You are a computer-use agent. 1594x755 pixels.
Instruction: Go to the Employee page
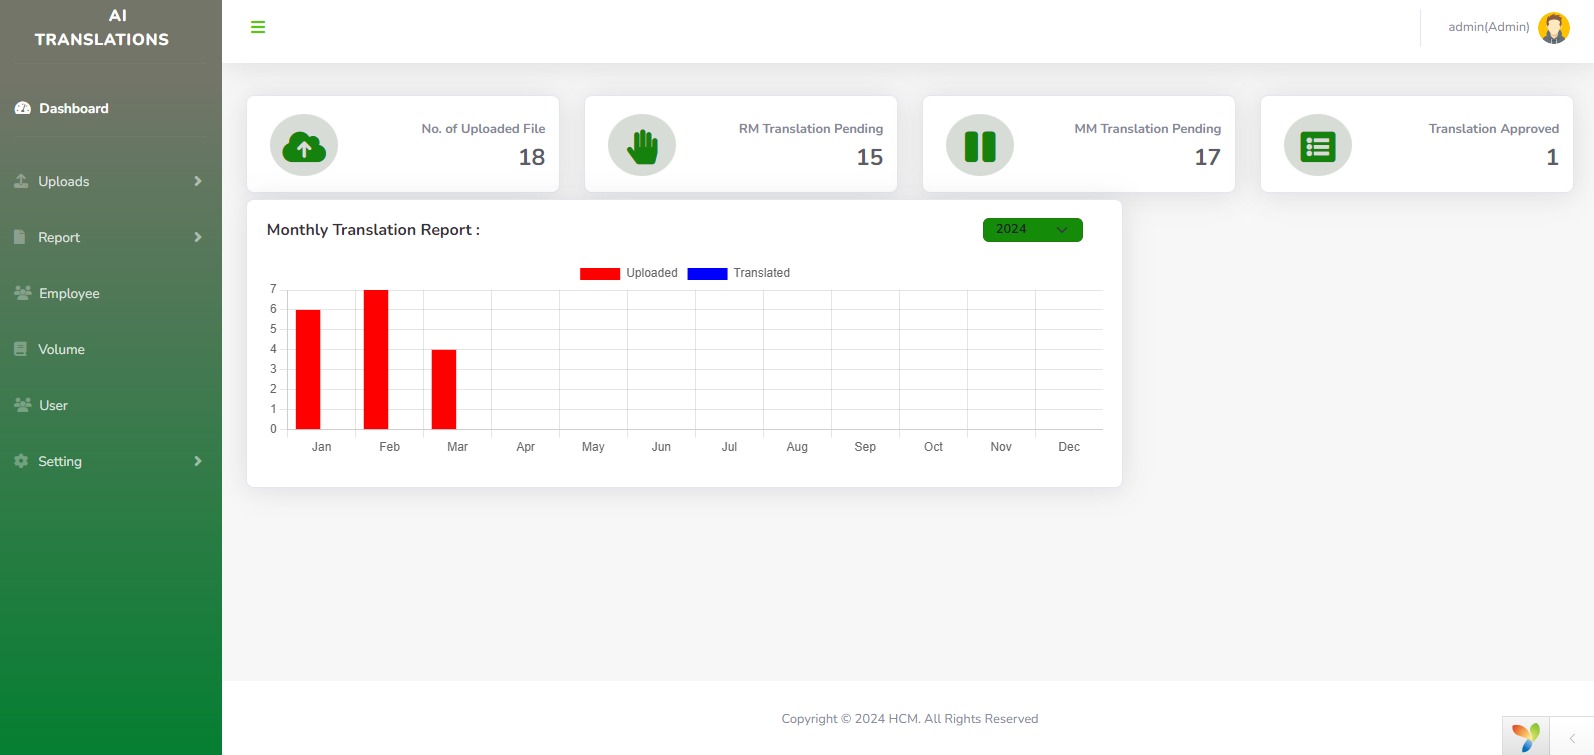click(x=69, y=293)
